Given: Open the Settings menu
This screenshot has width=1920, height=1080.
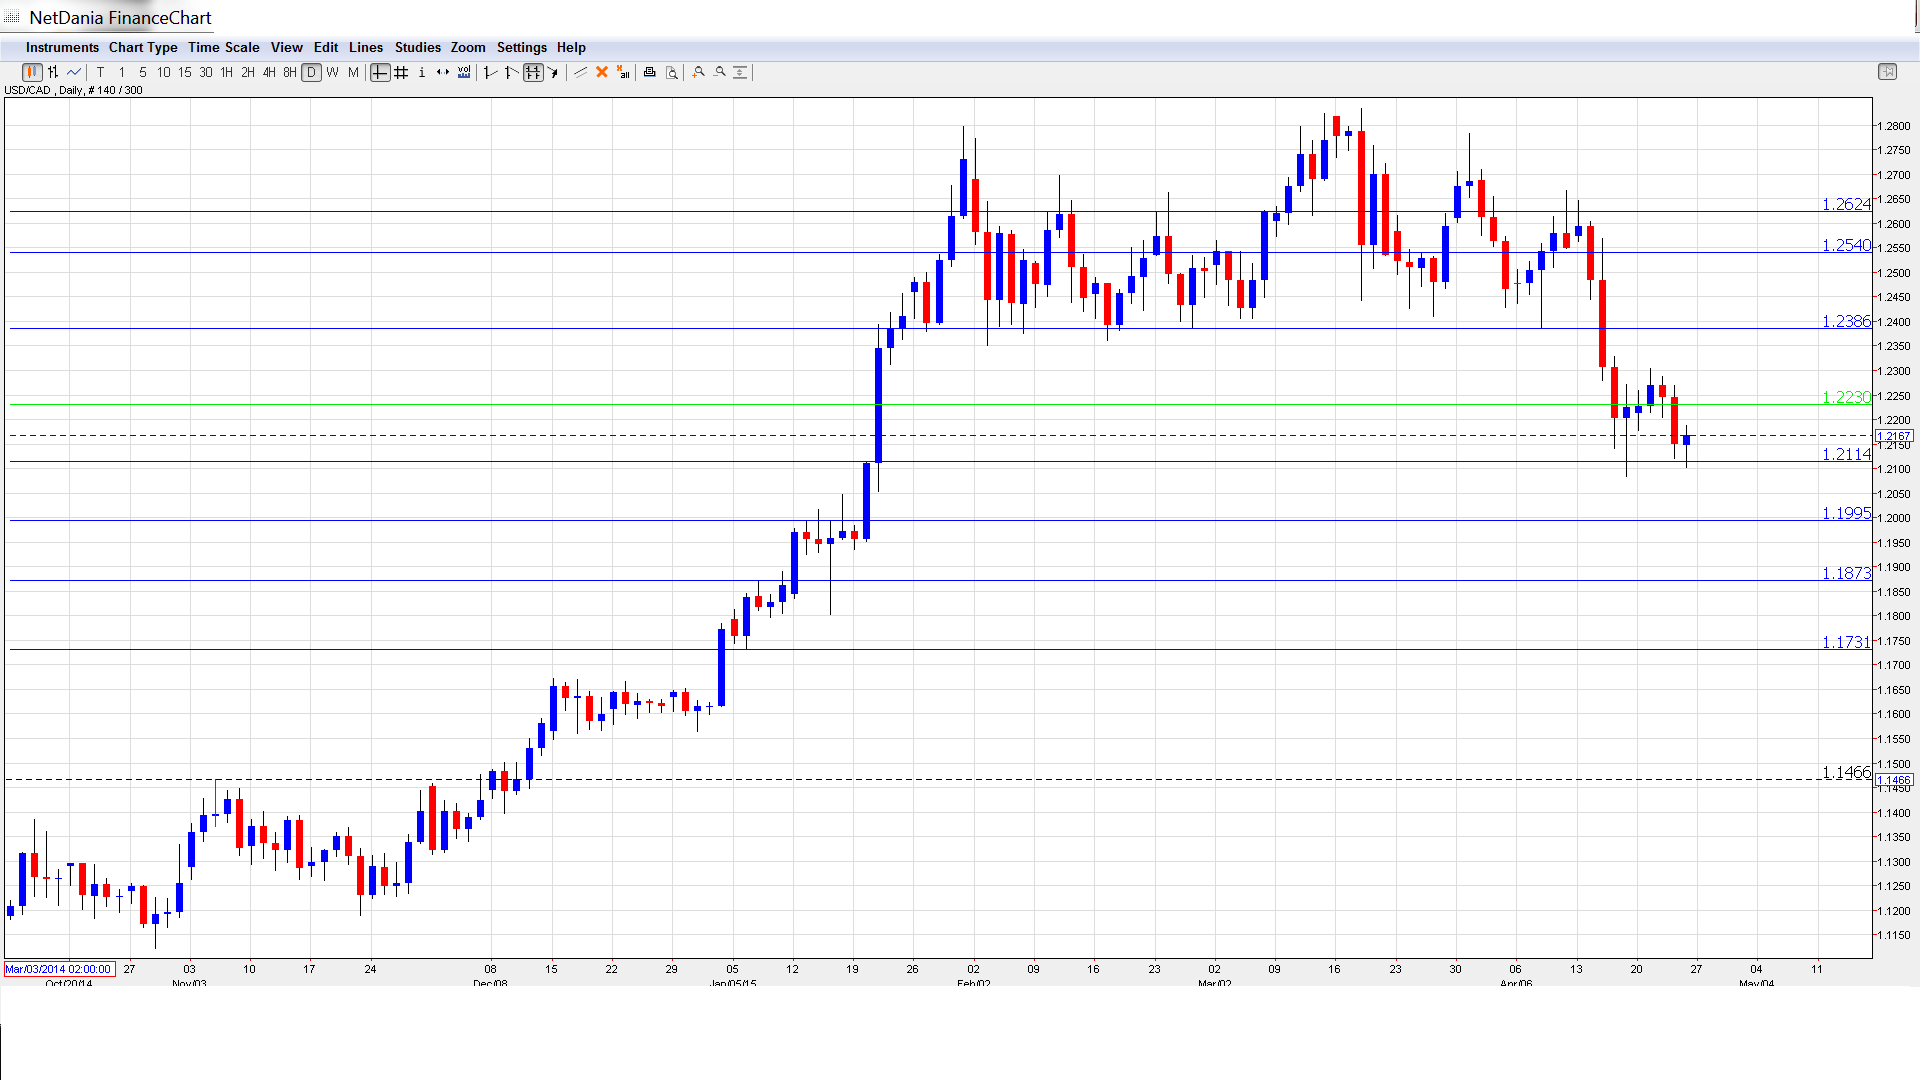Looking at the screenshot, I should (521, 47).
